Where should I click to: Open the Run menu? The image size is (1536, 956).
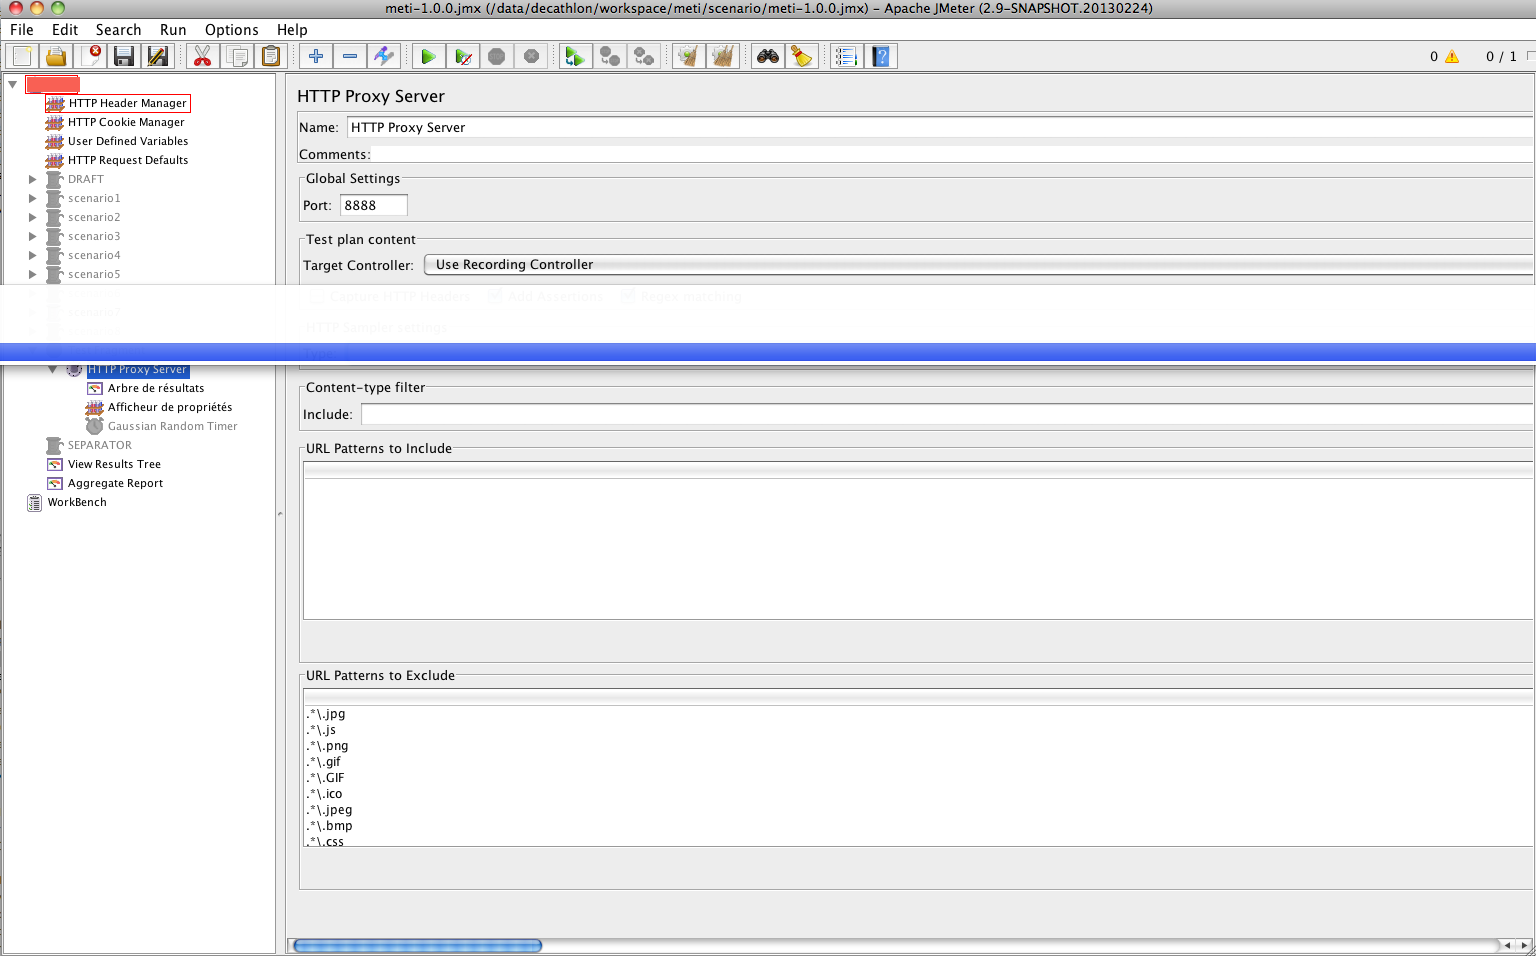pos(173,30)
